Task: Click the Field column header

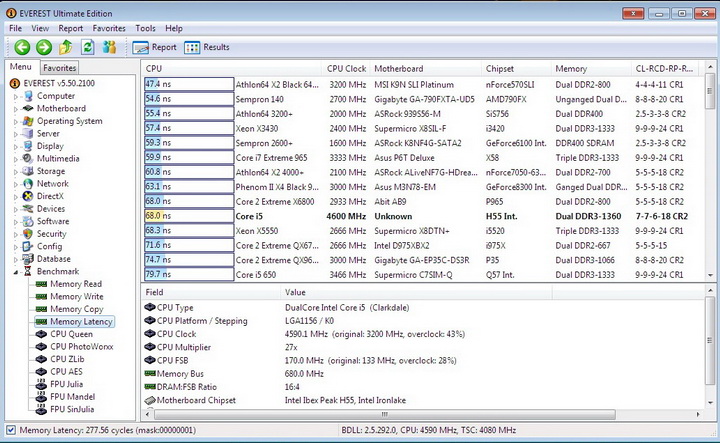Action: pyautogui.click(x=211, y=292)
